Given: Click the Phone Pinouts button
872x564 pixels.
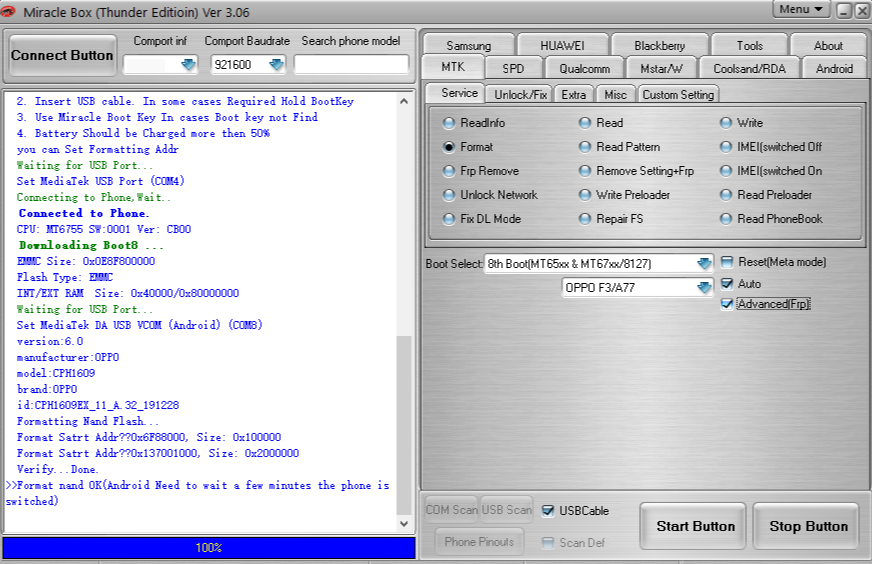Looking at the screenshot, I should (x=479, y=542).
